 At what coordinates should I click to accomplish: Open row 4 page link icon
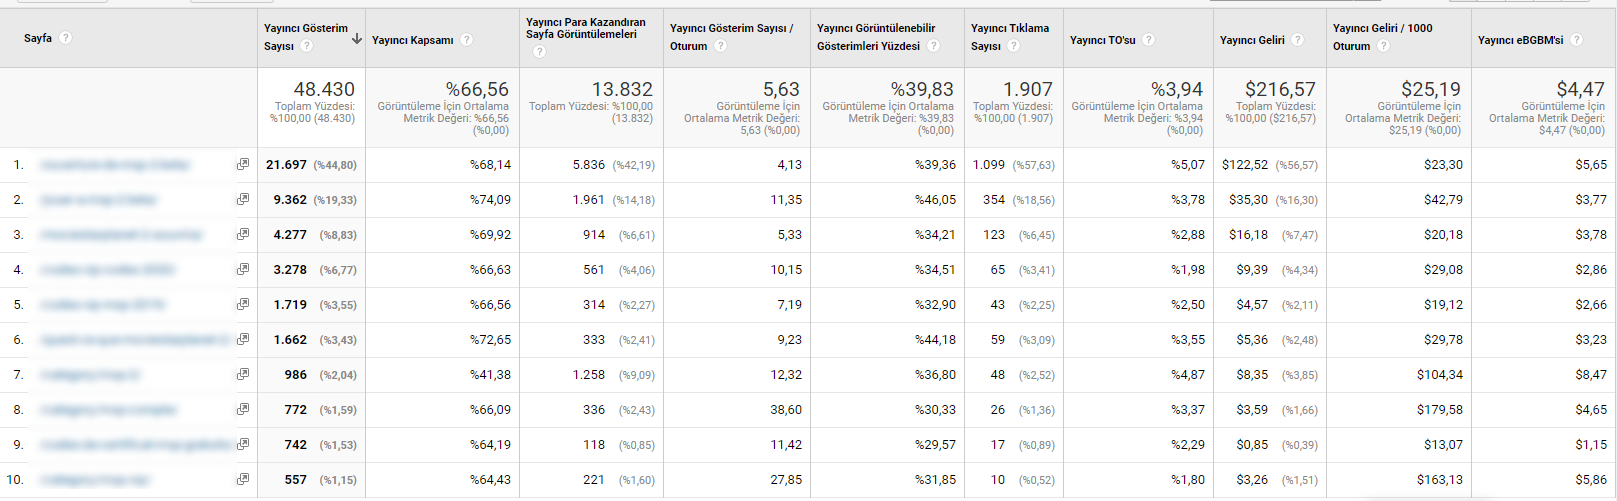(243, 269)
